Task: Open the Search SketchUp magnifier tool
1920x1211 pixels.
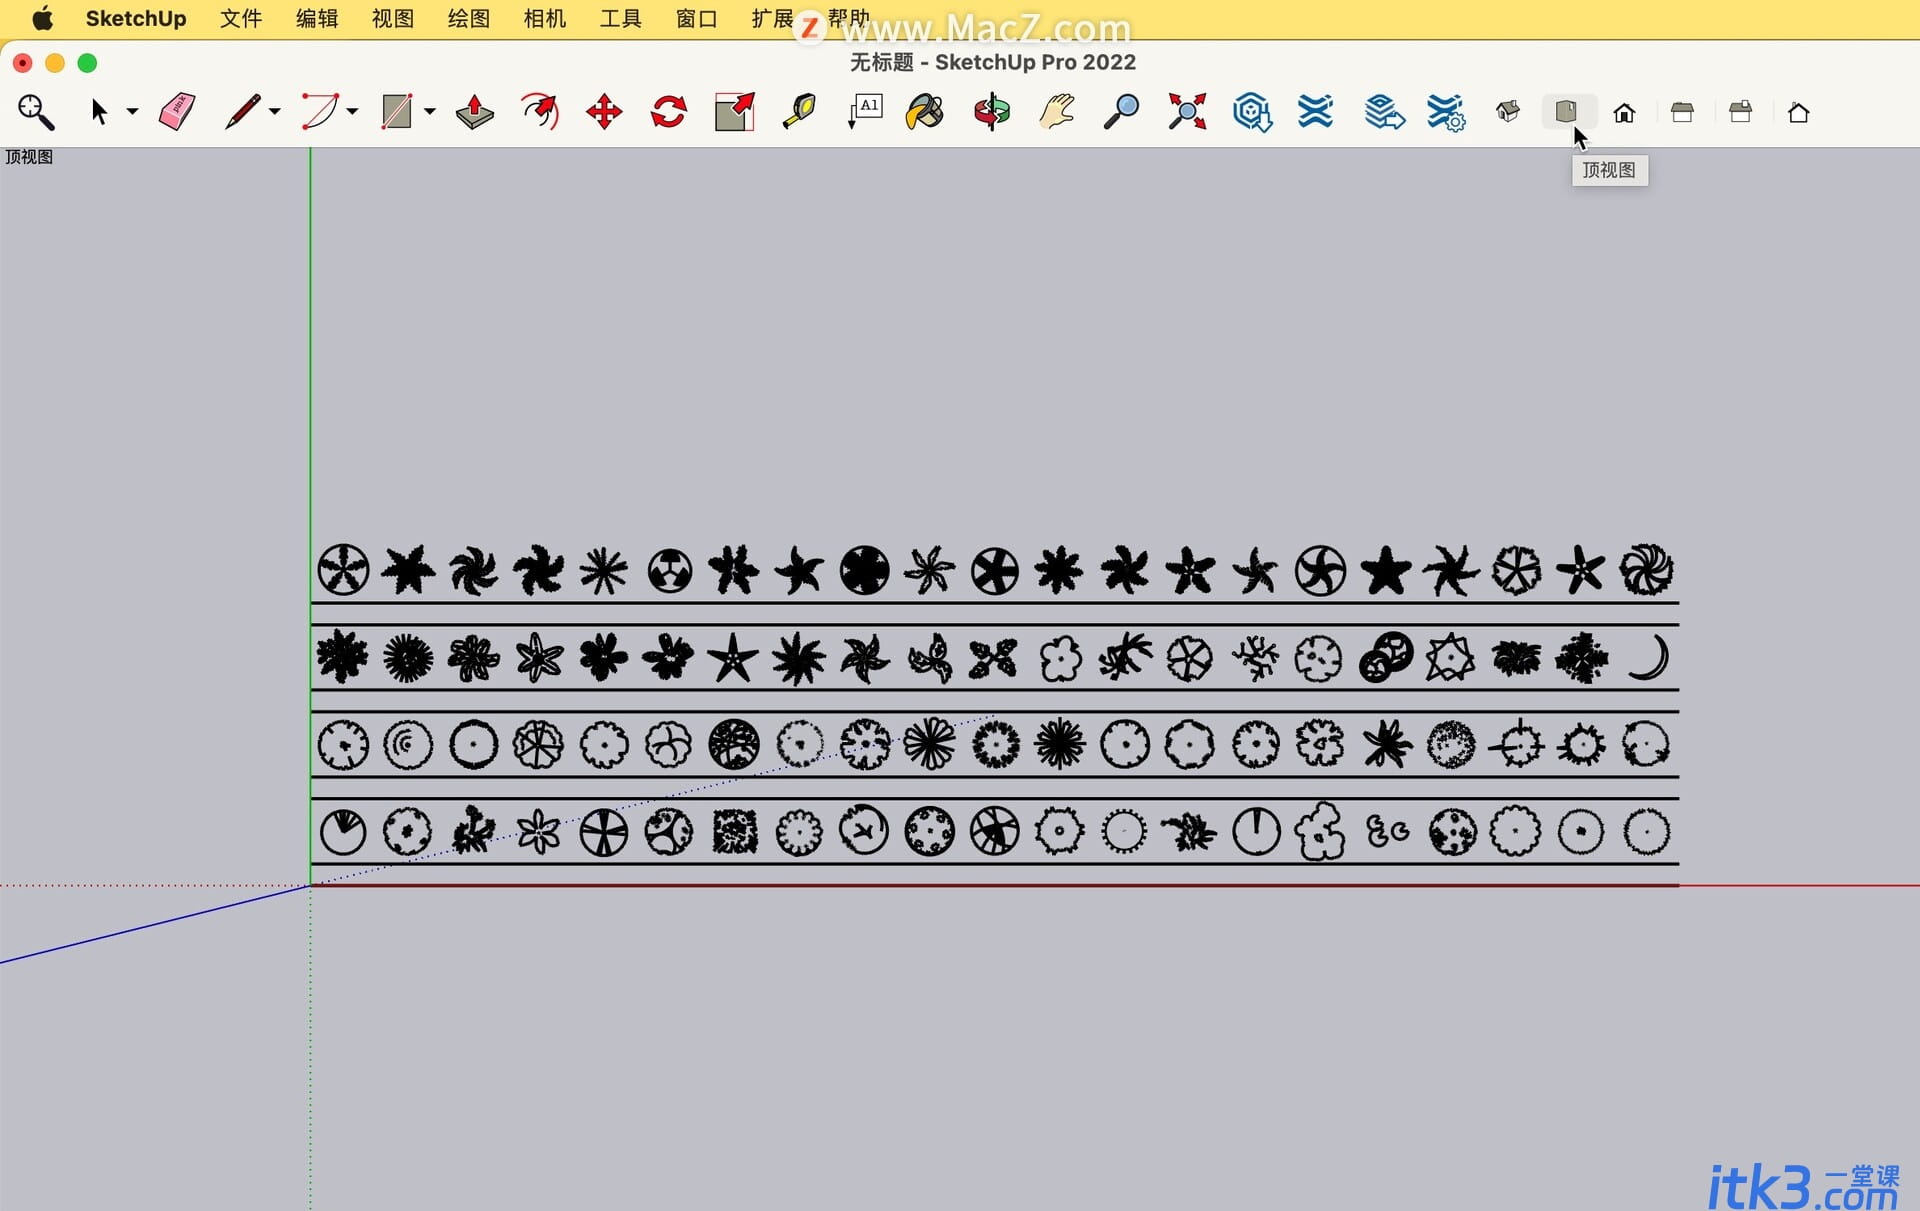Action: 36,112
